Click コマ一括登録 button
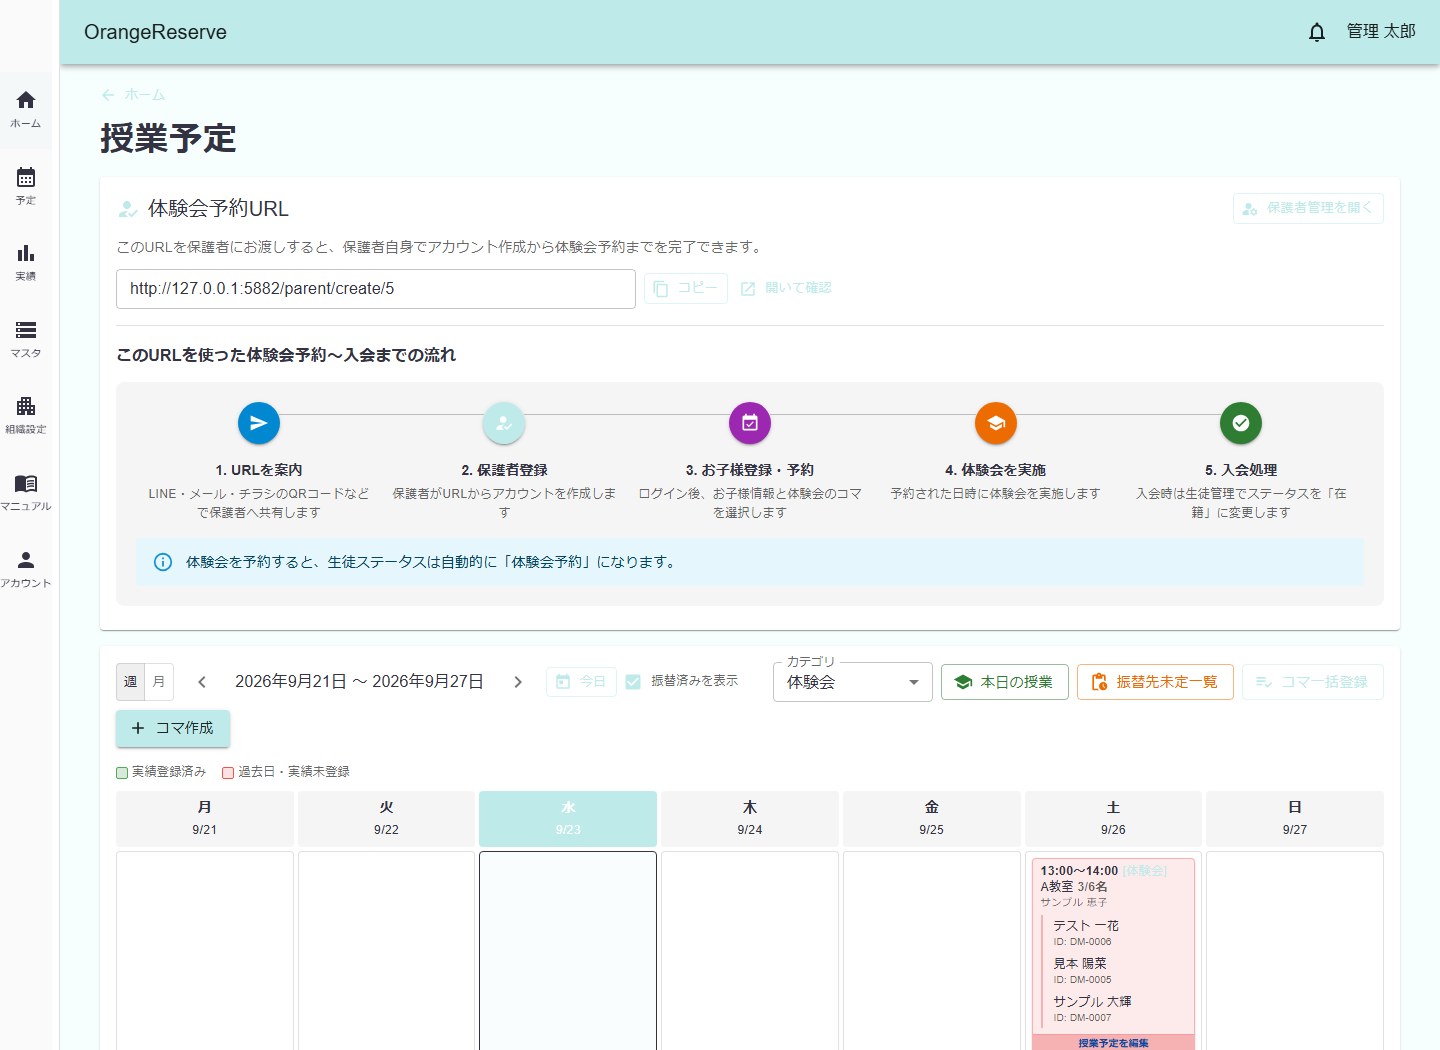1440x1050 pixels. tap(1313, 682)
